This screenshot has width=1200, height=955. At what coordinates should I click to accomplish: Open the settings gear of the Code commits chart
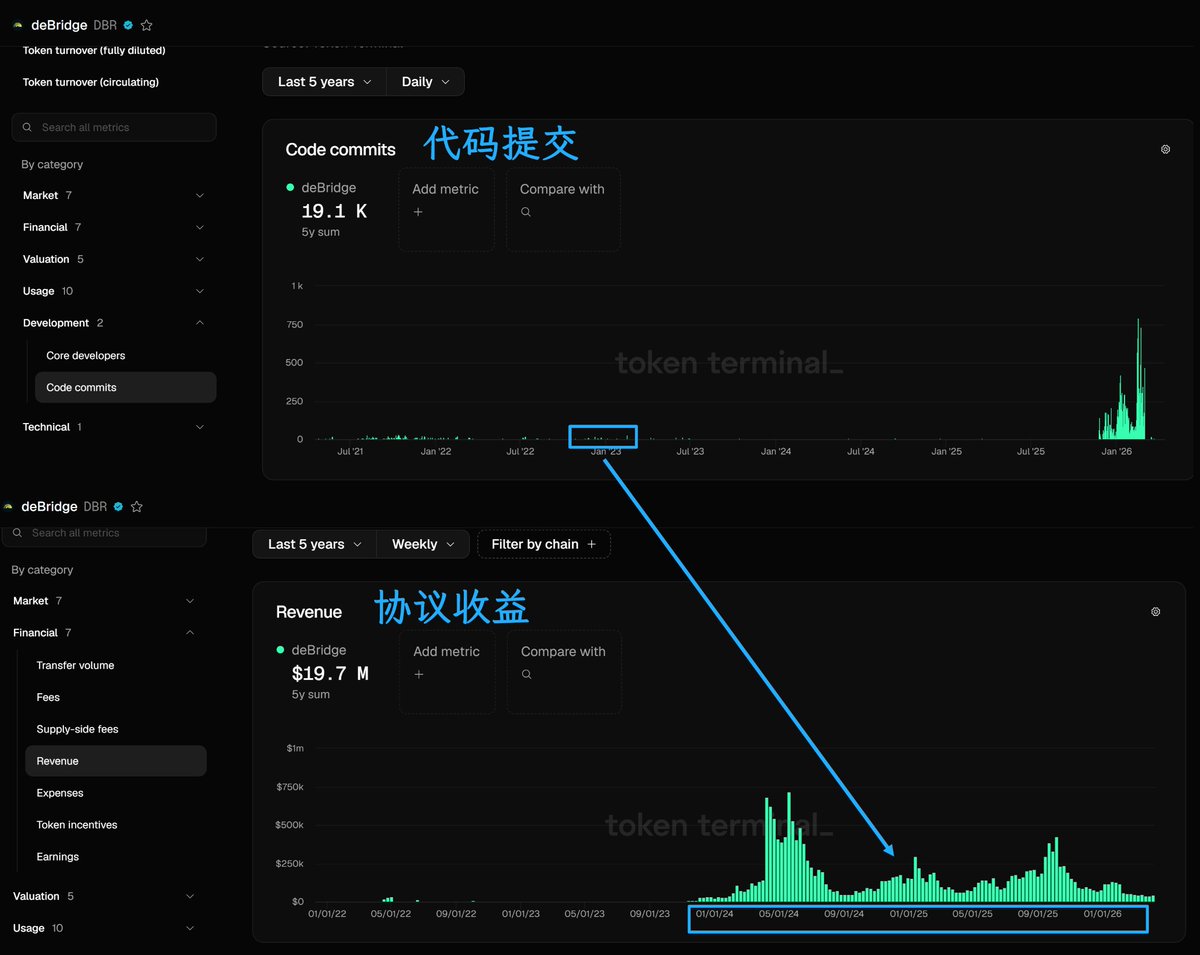[1165, 149]
